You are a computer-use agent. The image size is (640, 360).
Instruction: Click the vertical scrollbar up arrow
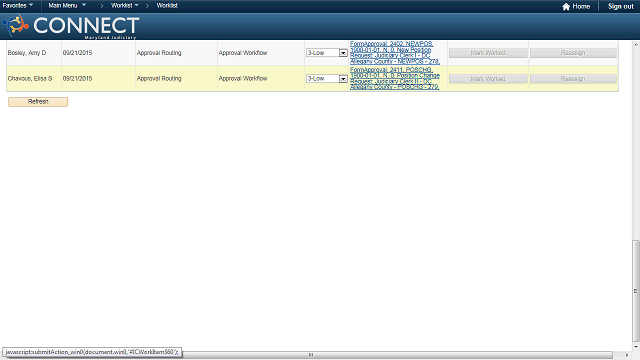pyautogui.click(x=636, y=44)
